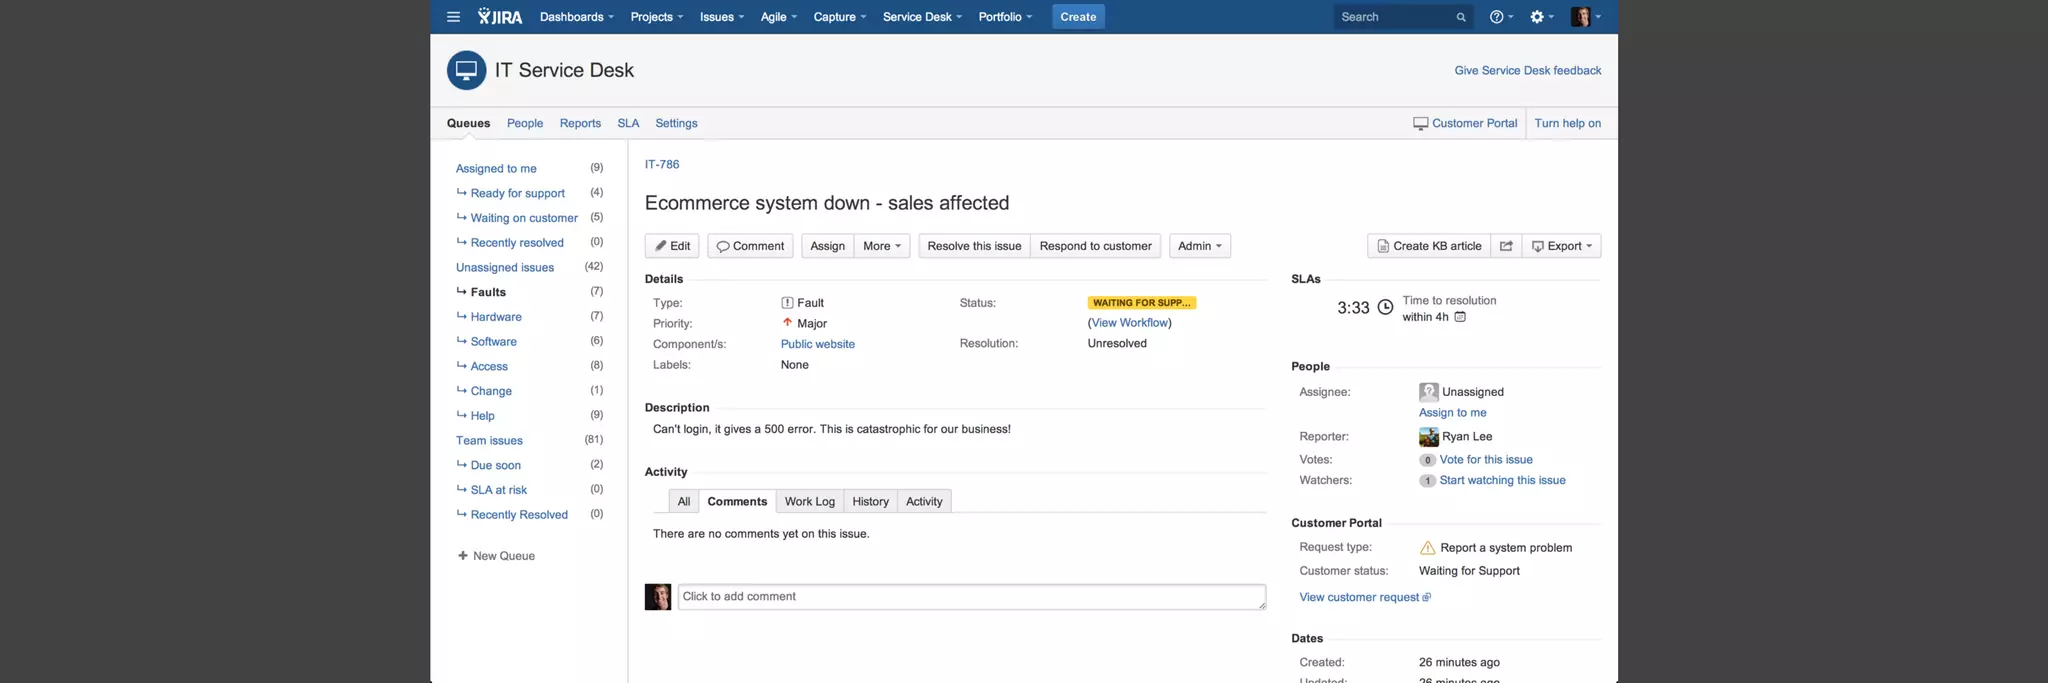This screenshot has width=2048, height=683.
Task: Click Resolve this issue button
Action: (974, 246)
